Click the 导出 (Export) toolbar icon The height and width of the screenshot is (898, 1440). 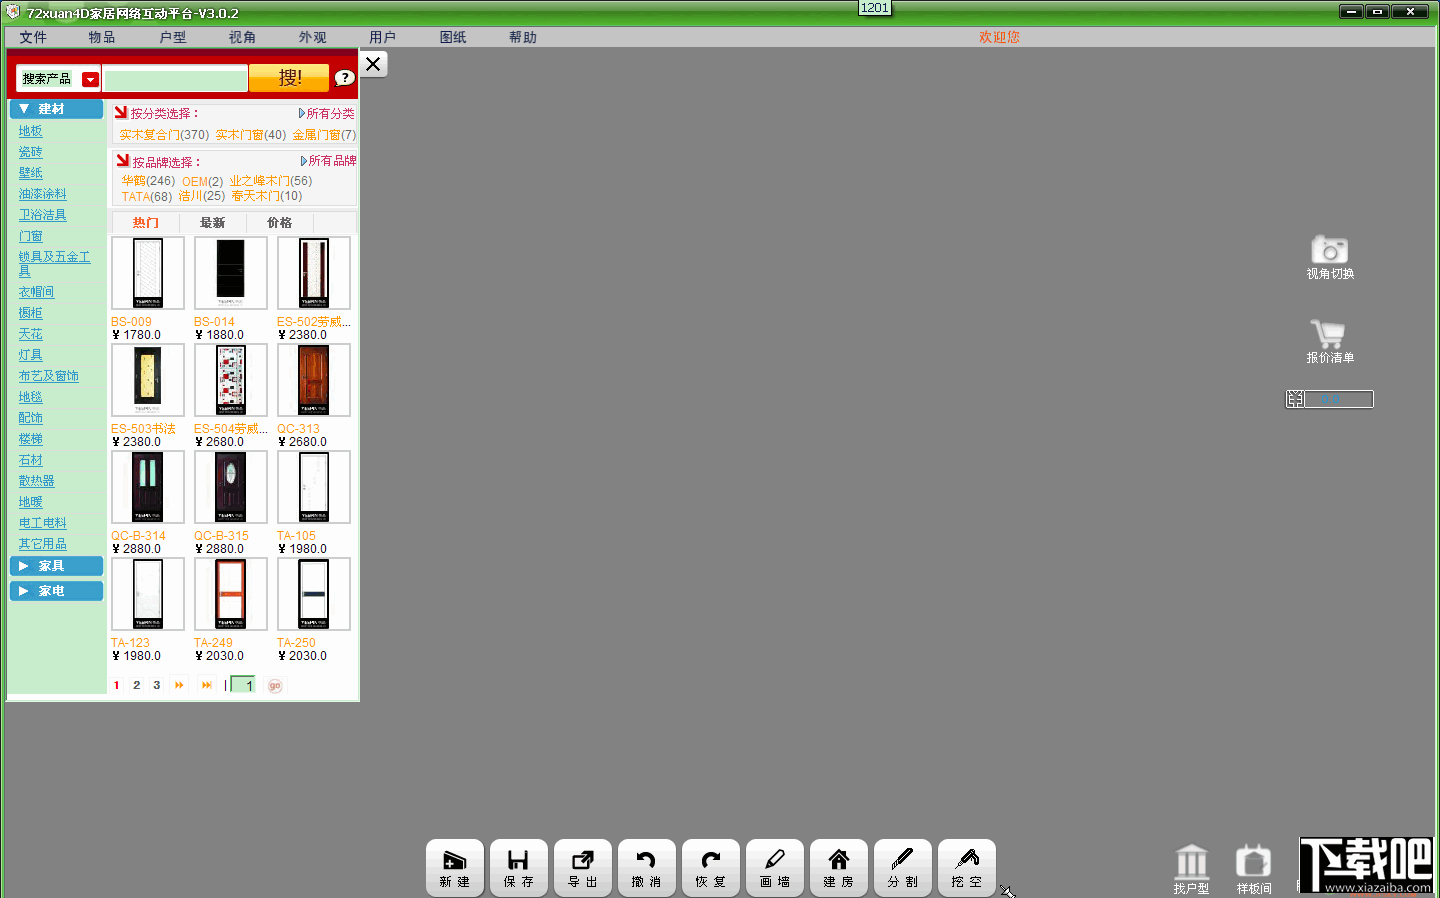(583, 867)
